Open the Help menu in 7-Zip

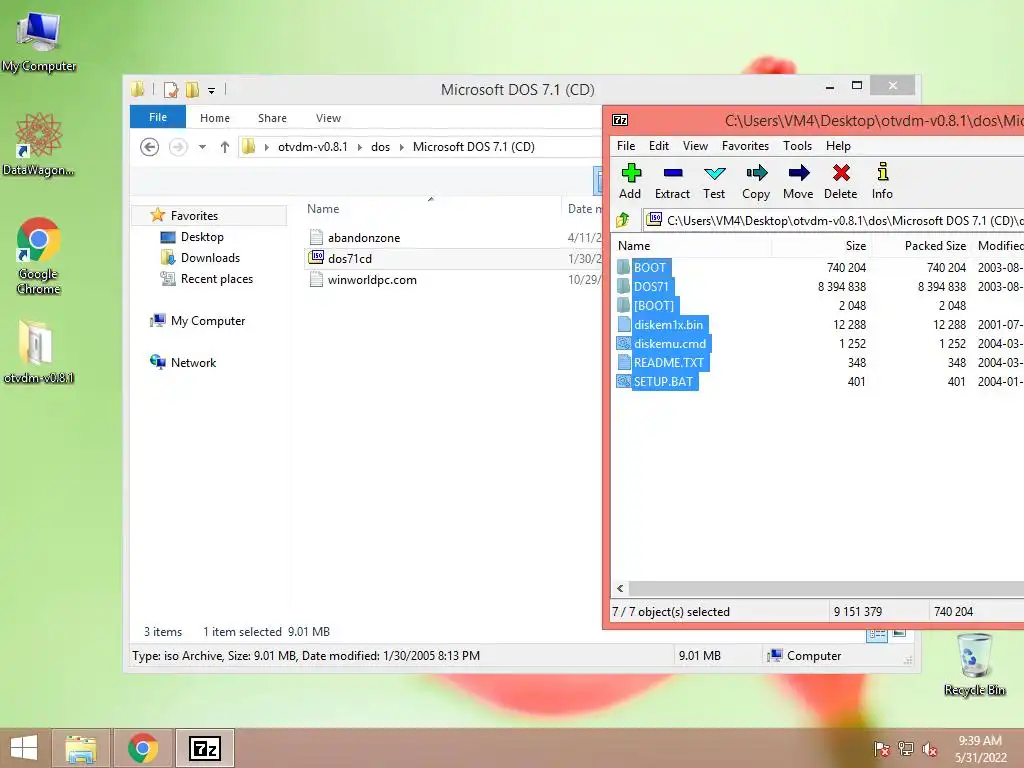click(x=838, y=146)
